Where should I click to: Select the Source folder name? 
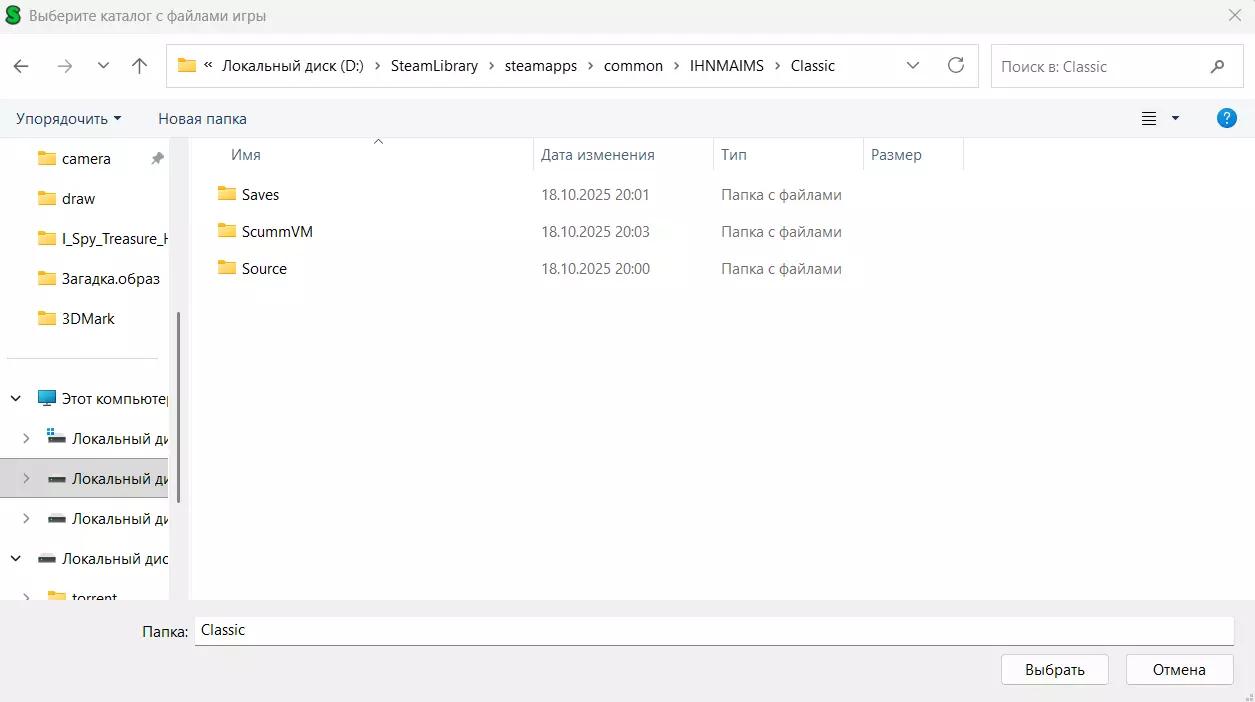click(264, 269)
